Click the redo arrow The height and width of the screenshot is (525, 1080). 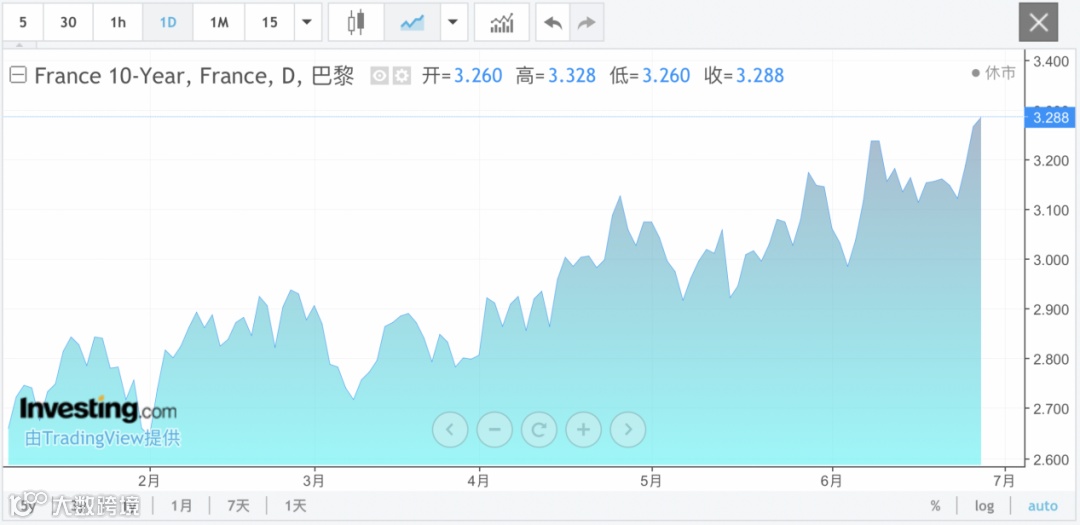click(x=586, y=22)
